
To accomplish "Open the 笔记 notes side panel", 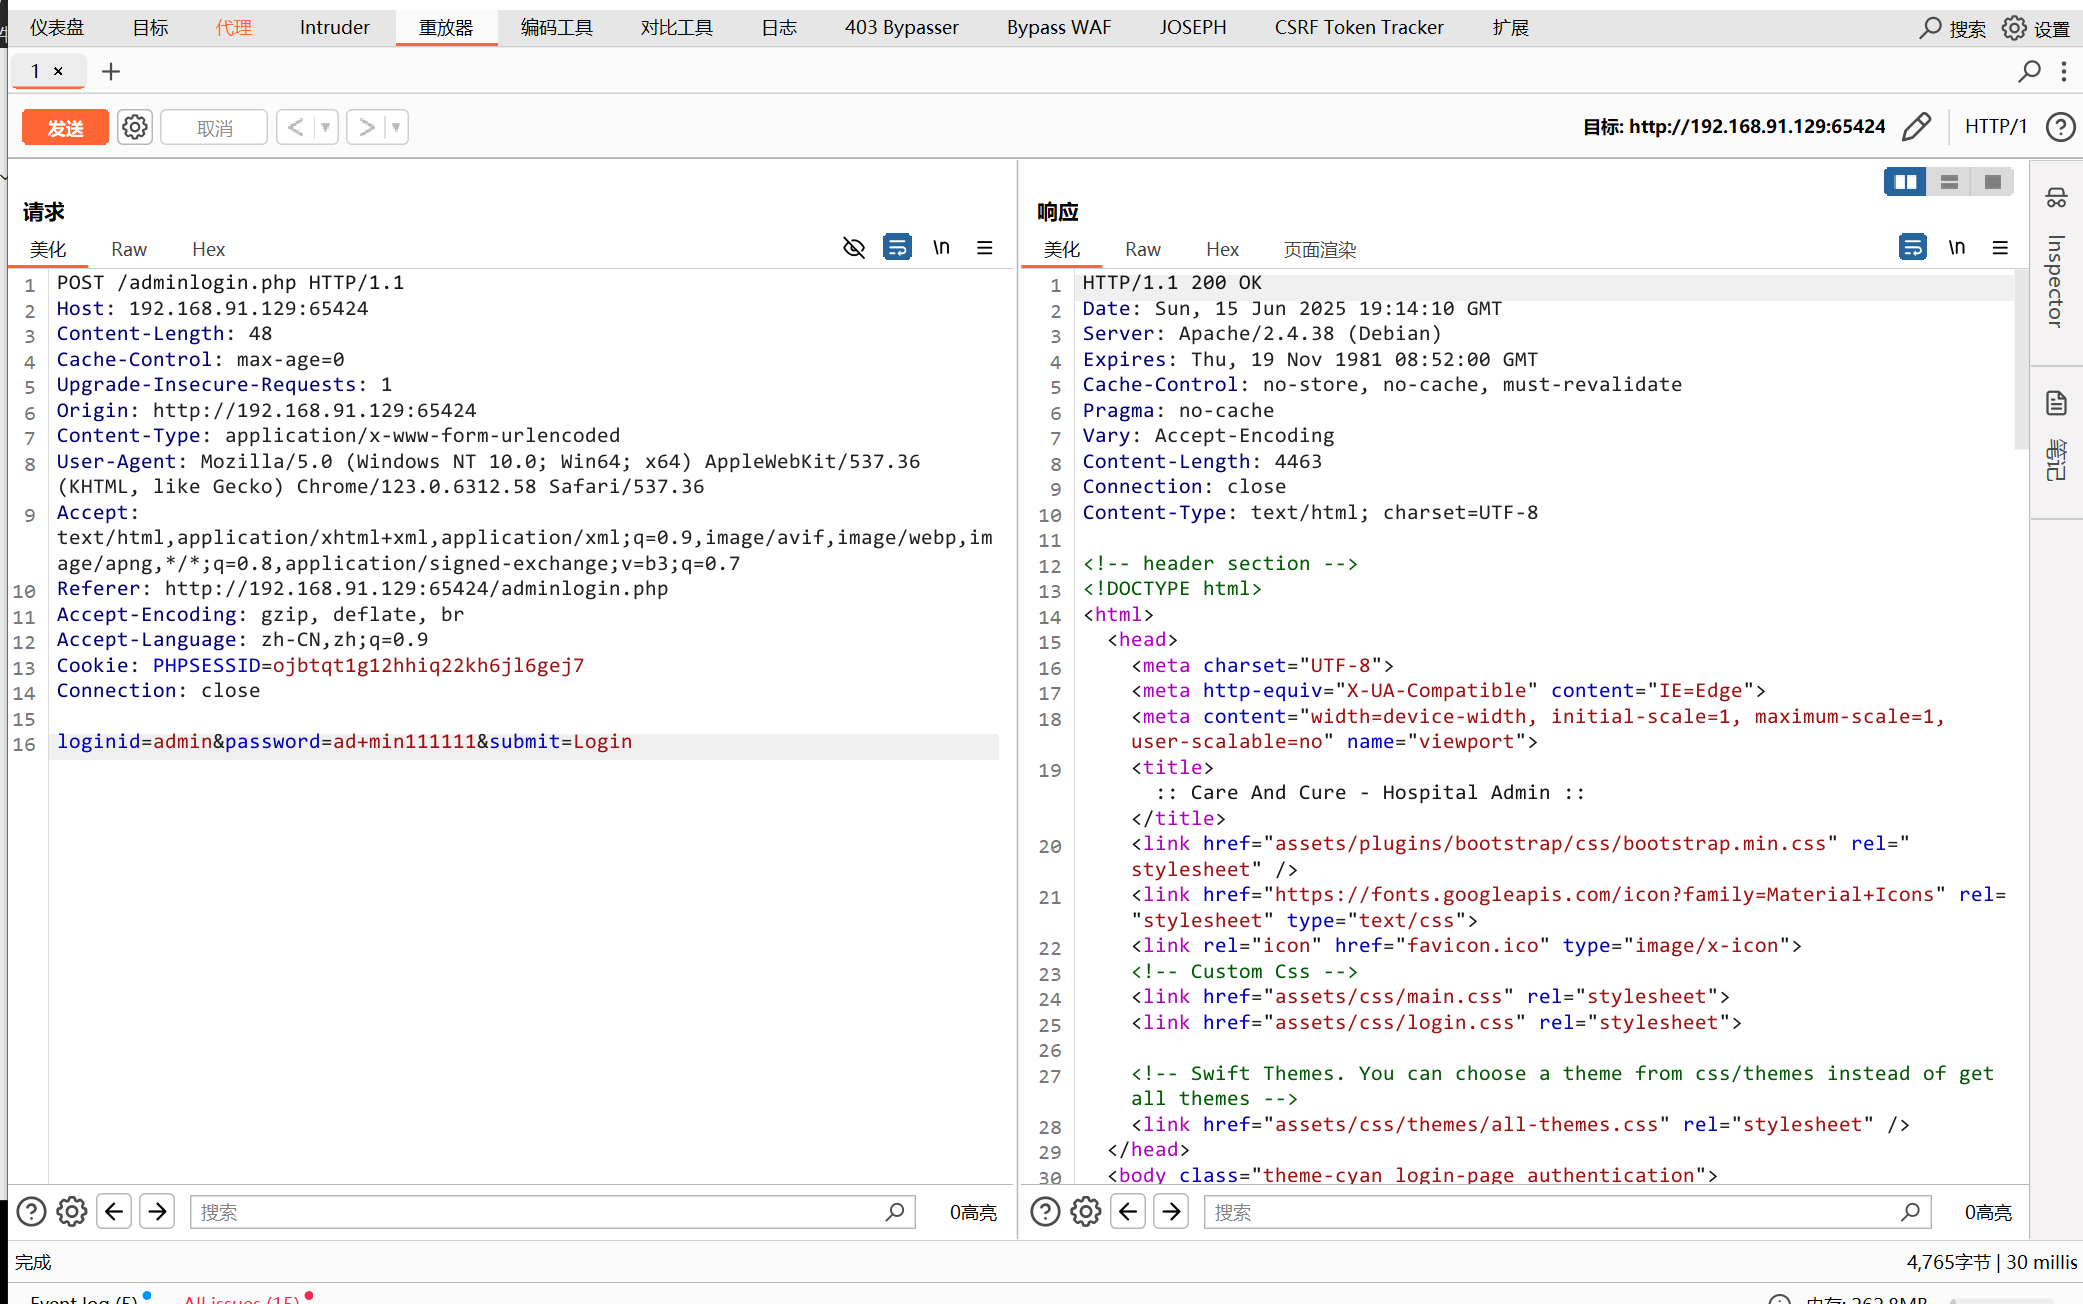I will click(x=2056, y=460).
